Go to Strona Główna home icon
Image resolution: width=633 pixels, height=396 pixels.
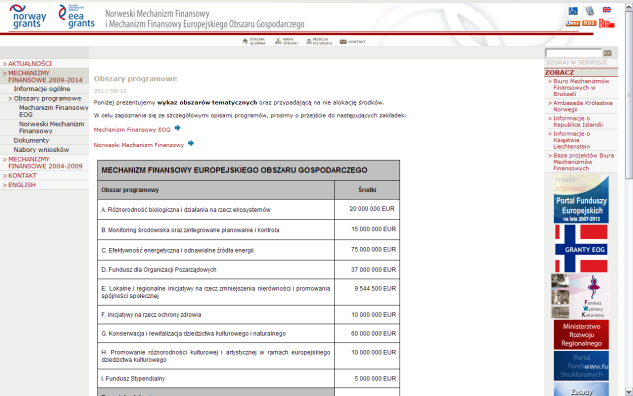pyautogui.click(x=254, y=42)
